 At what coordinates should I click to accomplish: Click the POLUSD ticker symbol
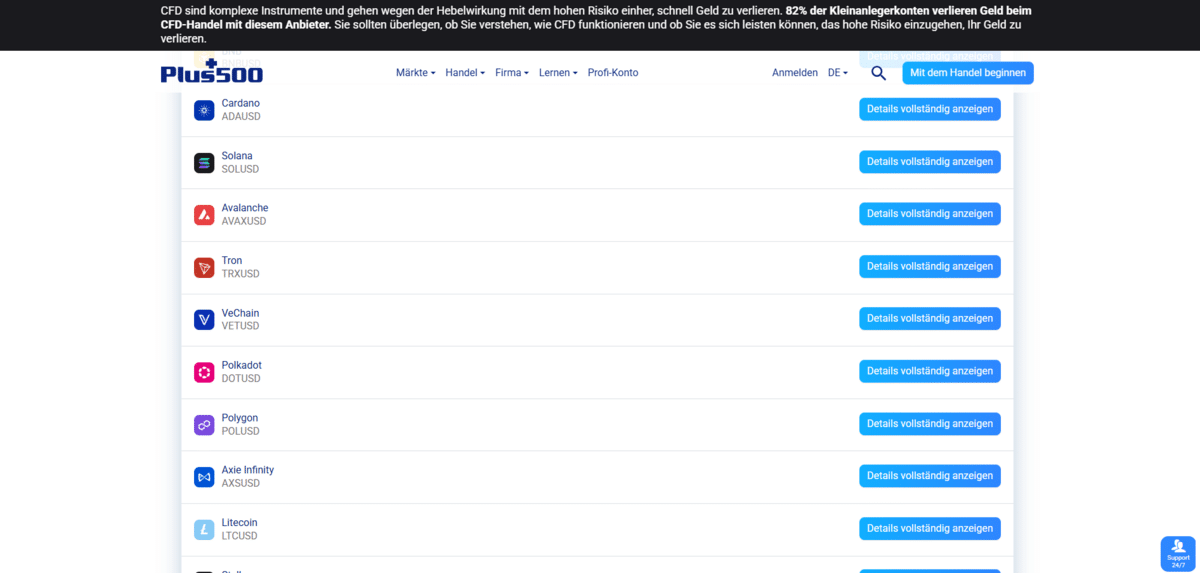click(x=240, y=431)
